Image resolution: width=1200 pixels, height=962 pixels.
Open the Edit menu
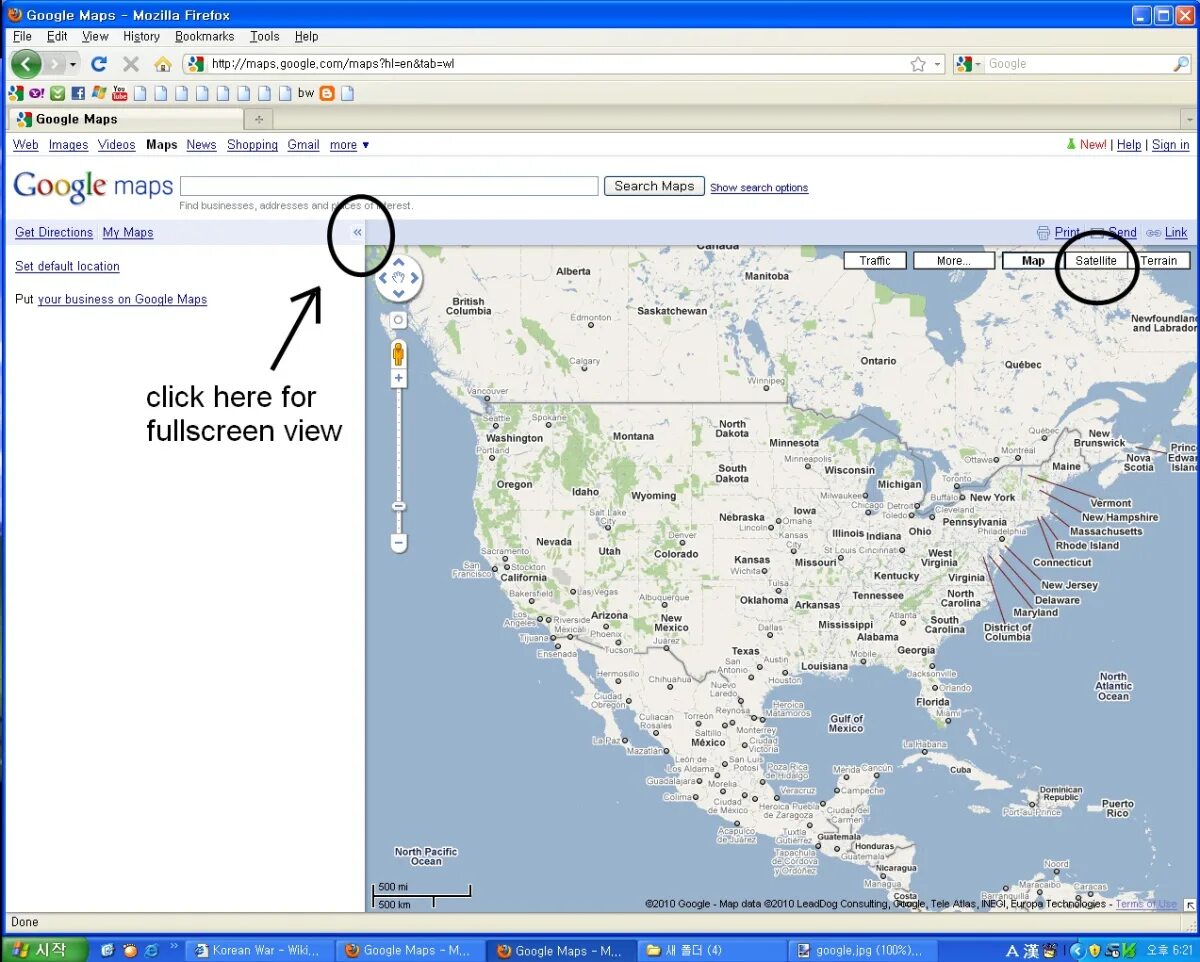pos(57,36)
